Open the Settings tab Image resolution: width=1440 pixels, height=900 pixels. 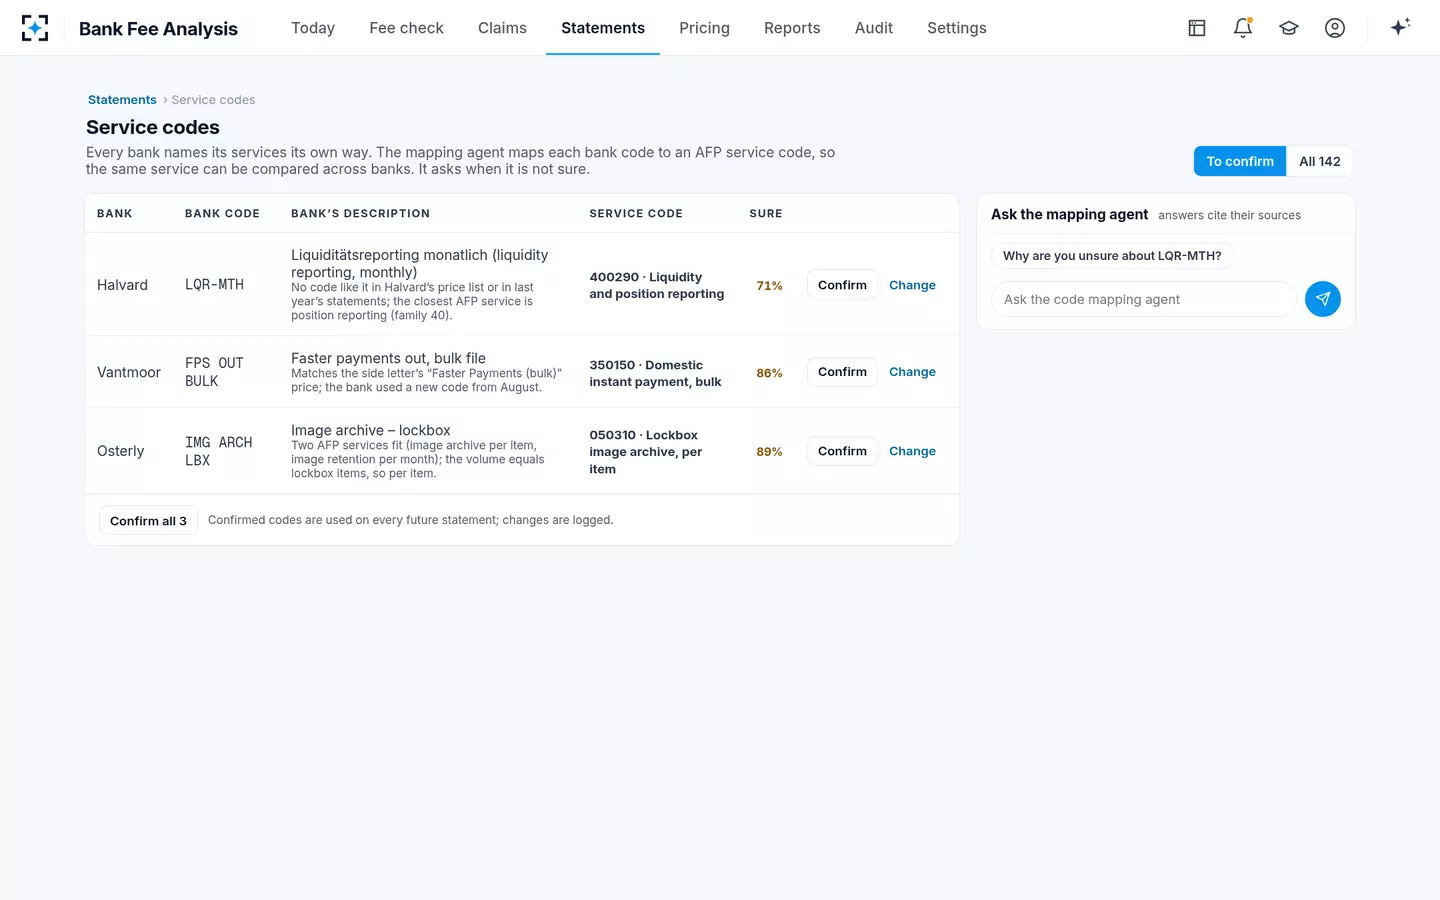(x=957, y=28)
